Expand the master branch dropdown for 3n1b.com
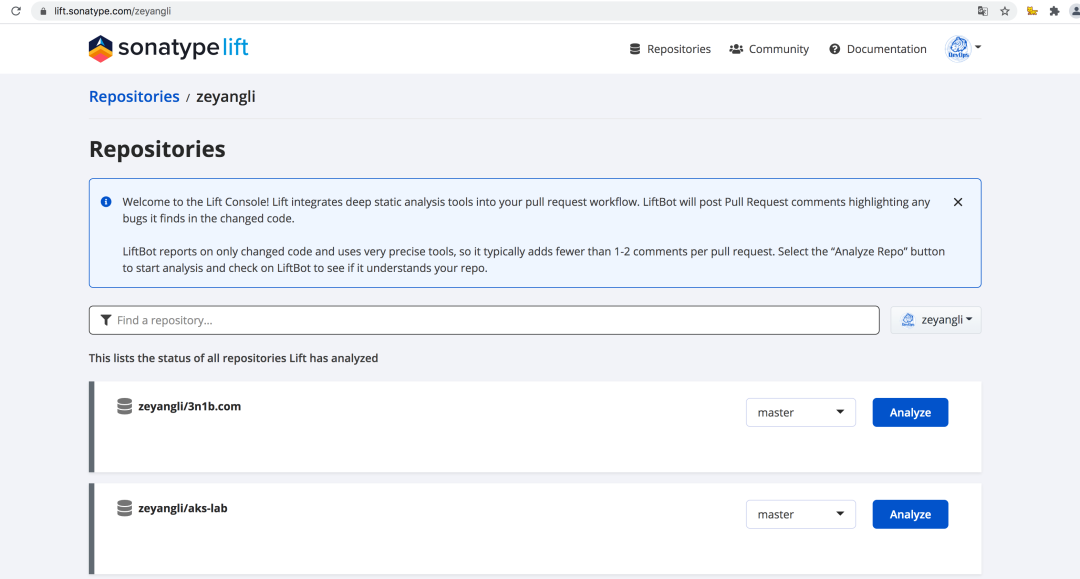1080x579 pixels. click(801, 412)
